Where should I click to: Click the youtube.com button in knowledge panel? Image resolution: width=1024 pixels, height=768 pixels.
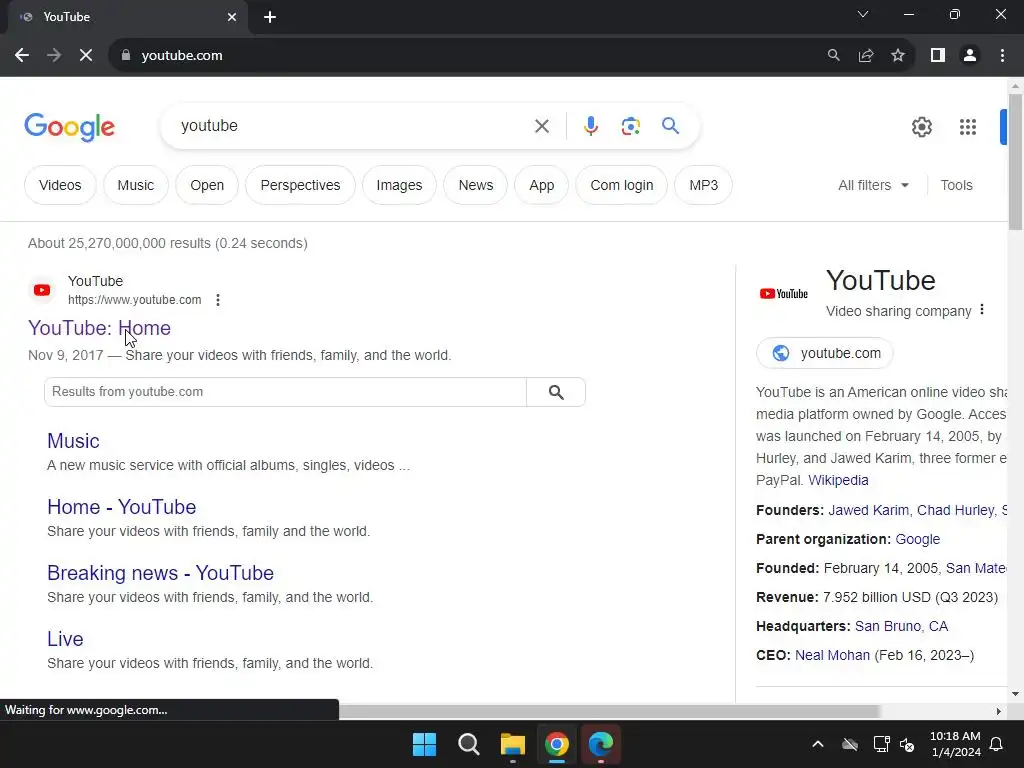tap(825, 353)
